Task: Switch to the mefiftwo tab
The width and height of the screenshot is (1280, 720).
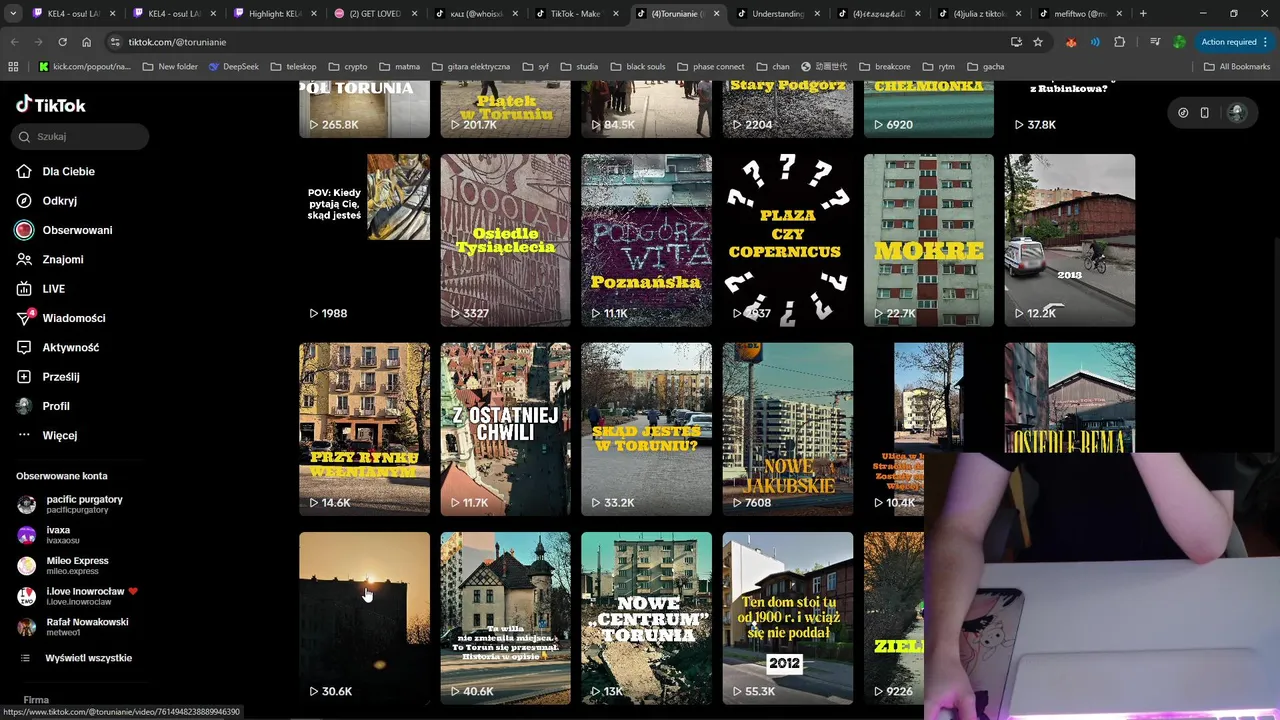Action: tap(1079, 14)
